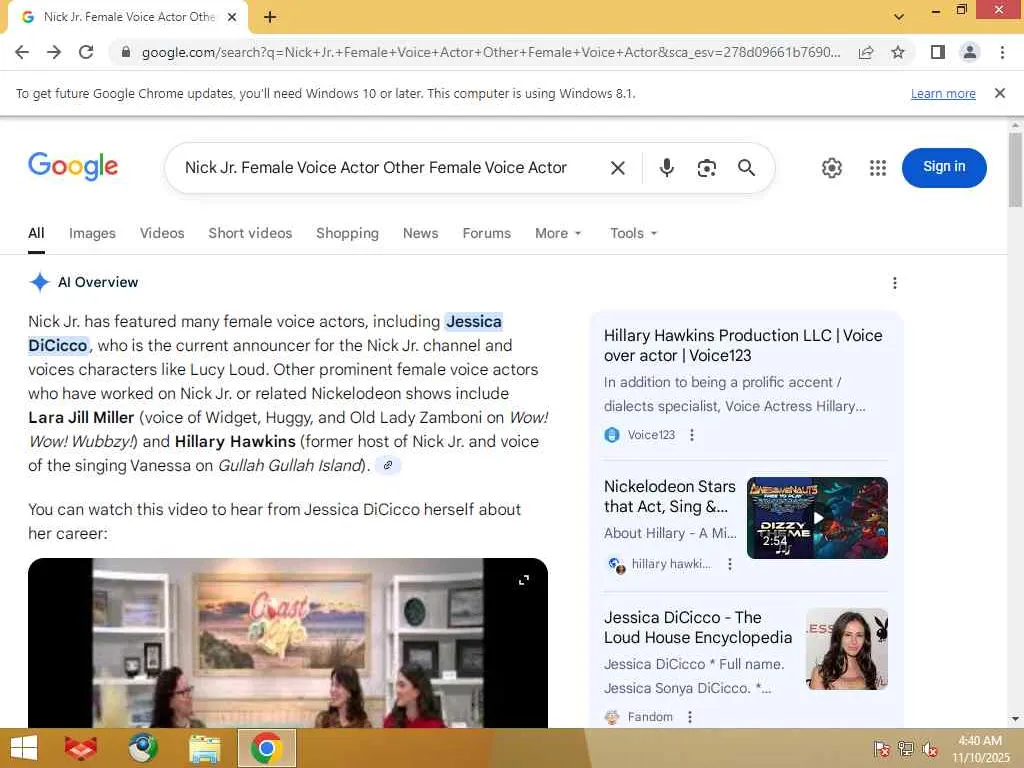Click the lock icon in the address bar
The height and width of the screenshot is (768, 1024).
[126, 52]
